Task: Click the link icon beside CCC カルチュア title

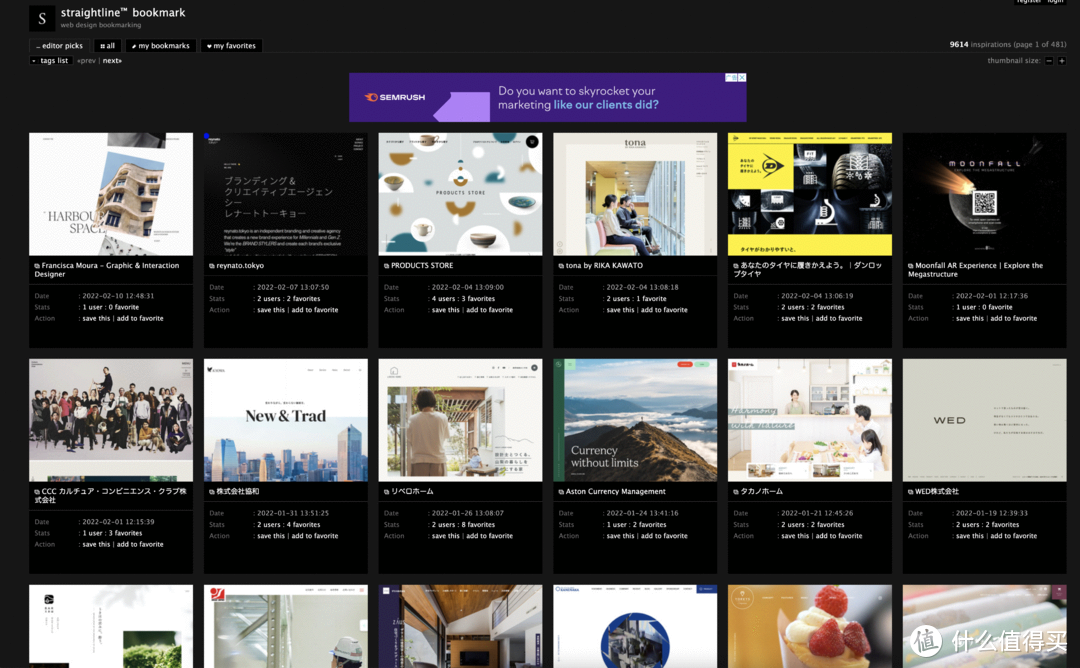Action: click(x=37, y=492)
